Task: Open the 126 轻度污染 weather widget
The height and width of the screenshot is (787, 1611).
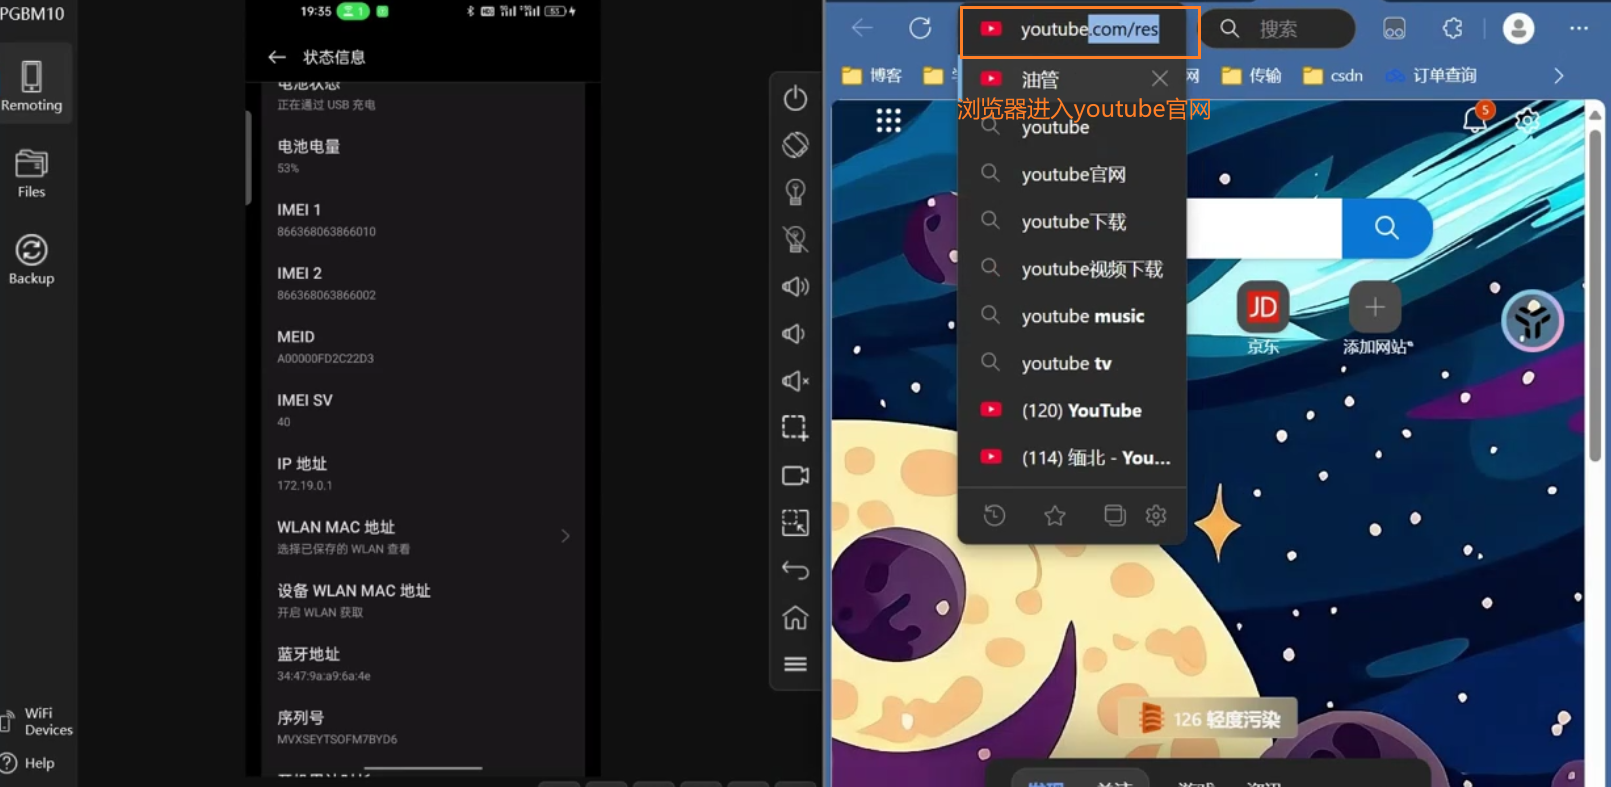Action: pos(1209,718)
